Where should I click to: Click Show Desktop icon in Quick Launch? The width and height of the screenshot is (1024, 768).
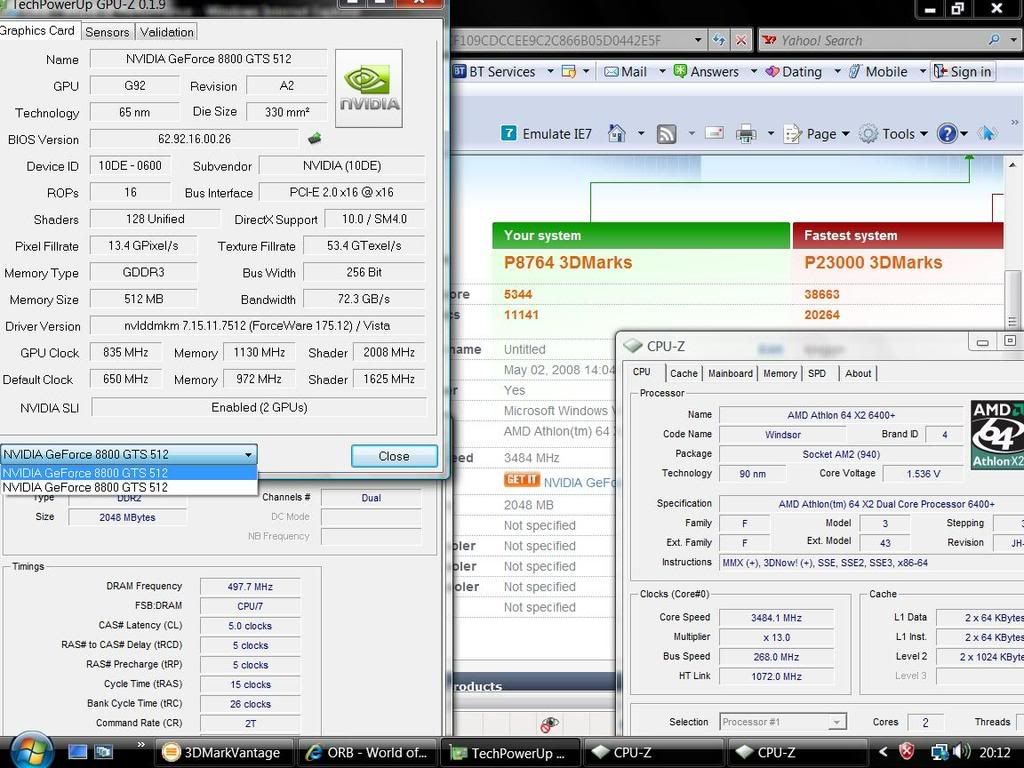click(77, 752)
